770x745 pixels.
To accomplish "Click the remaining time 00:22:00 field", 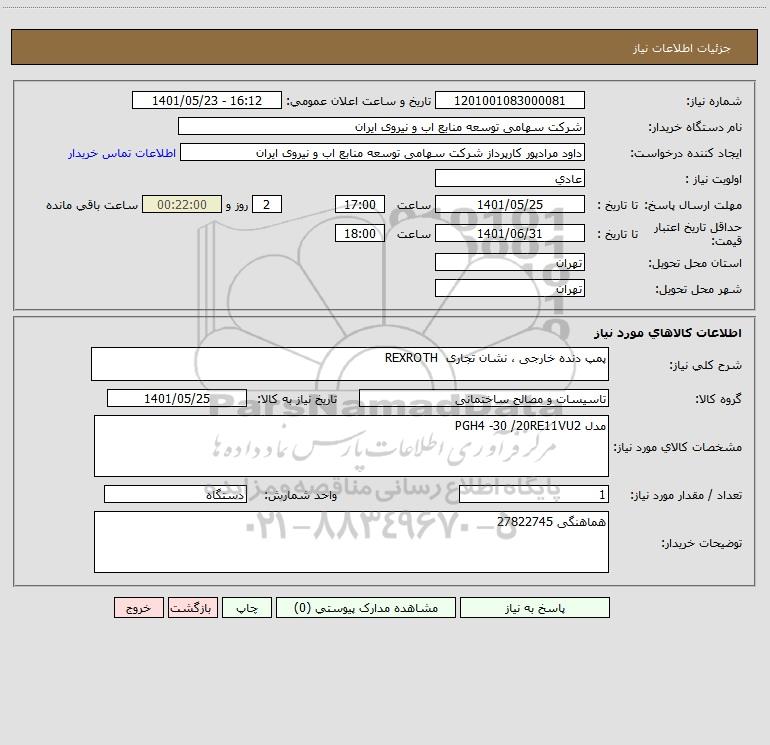I will click(x=182, y=204).
